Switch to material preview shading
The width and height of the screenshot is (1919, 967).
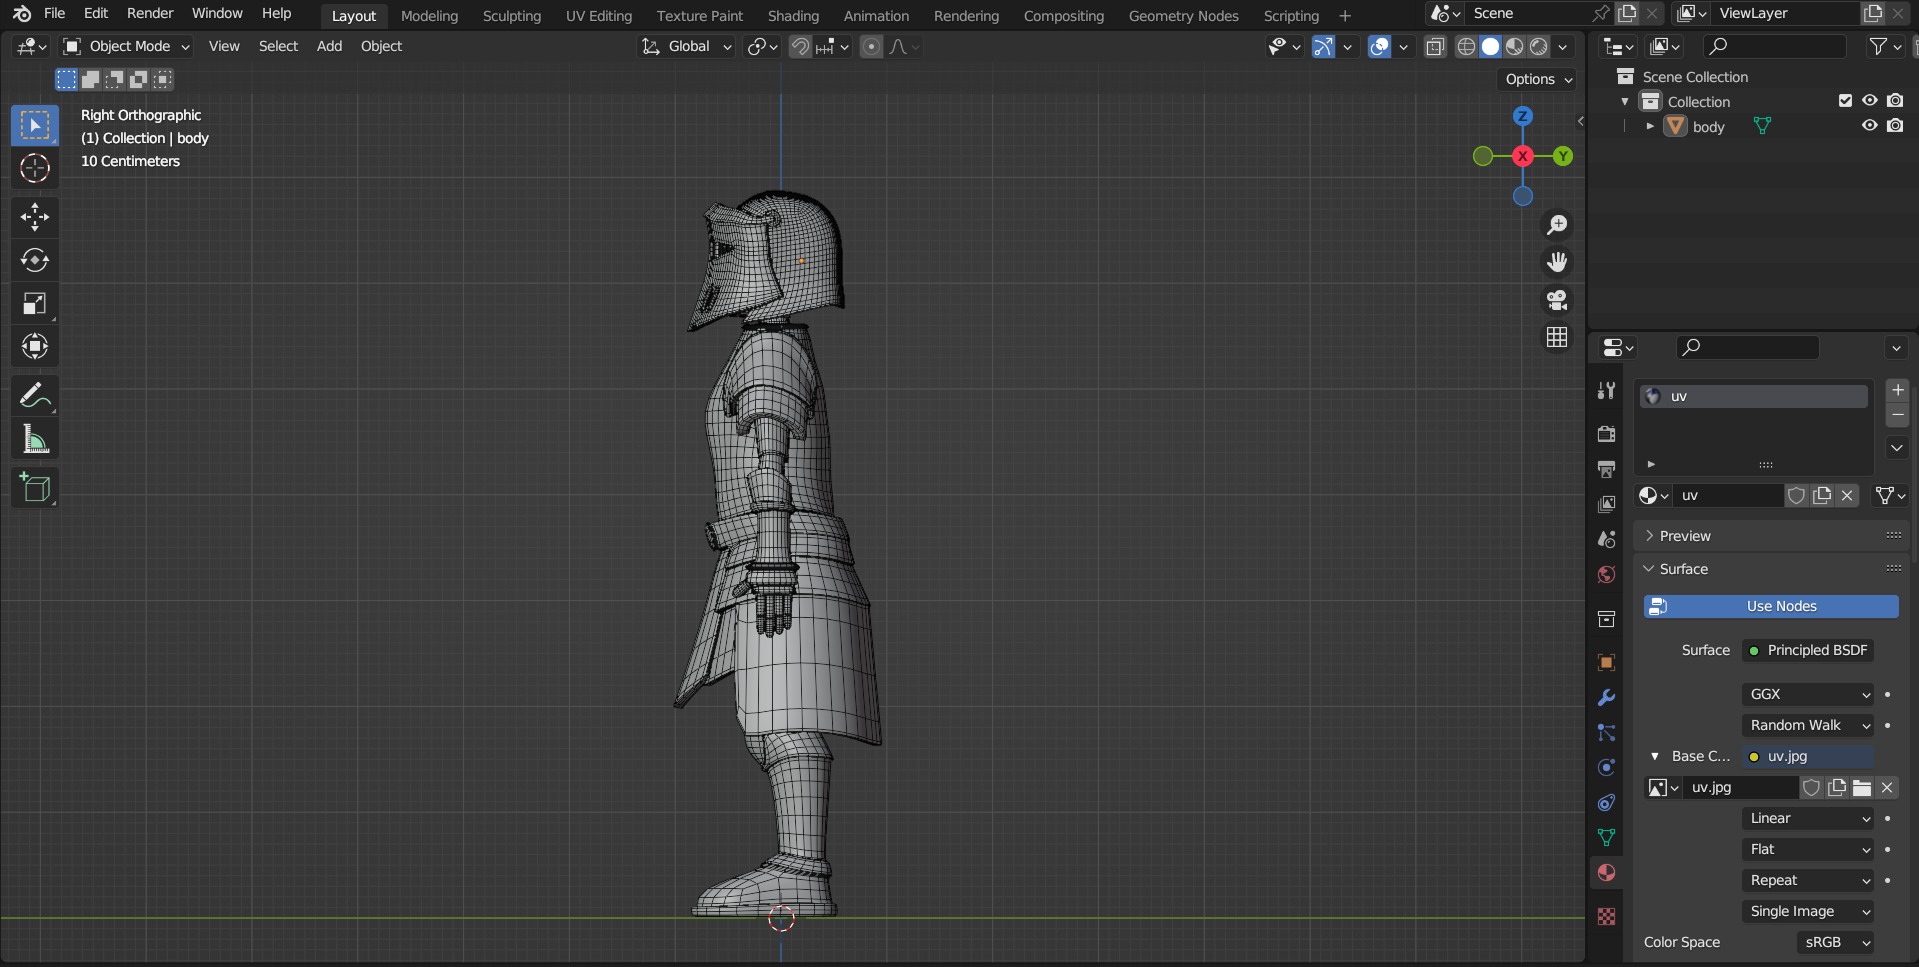pos(1515,47)
